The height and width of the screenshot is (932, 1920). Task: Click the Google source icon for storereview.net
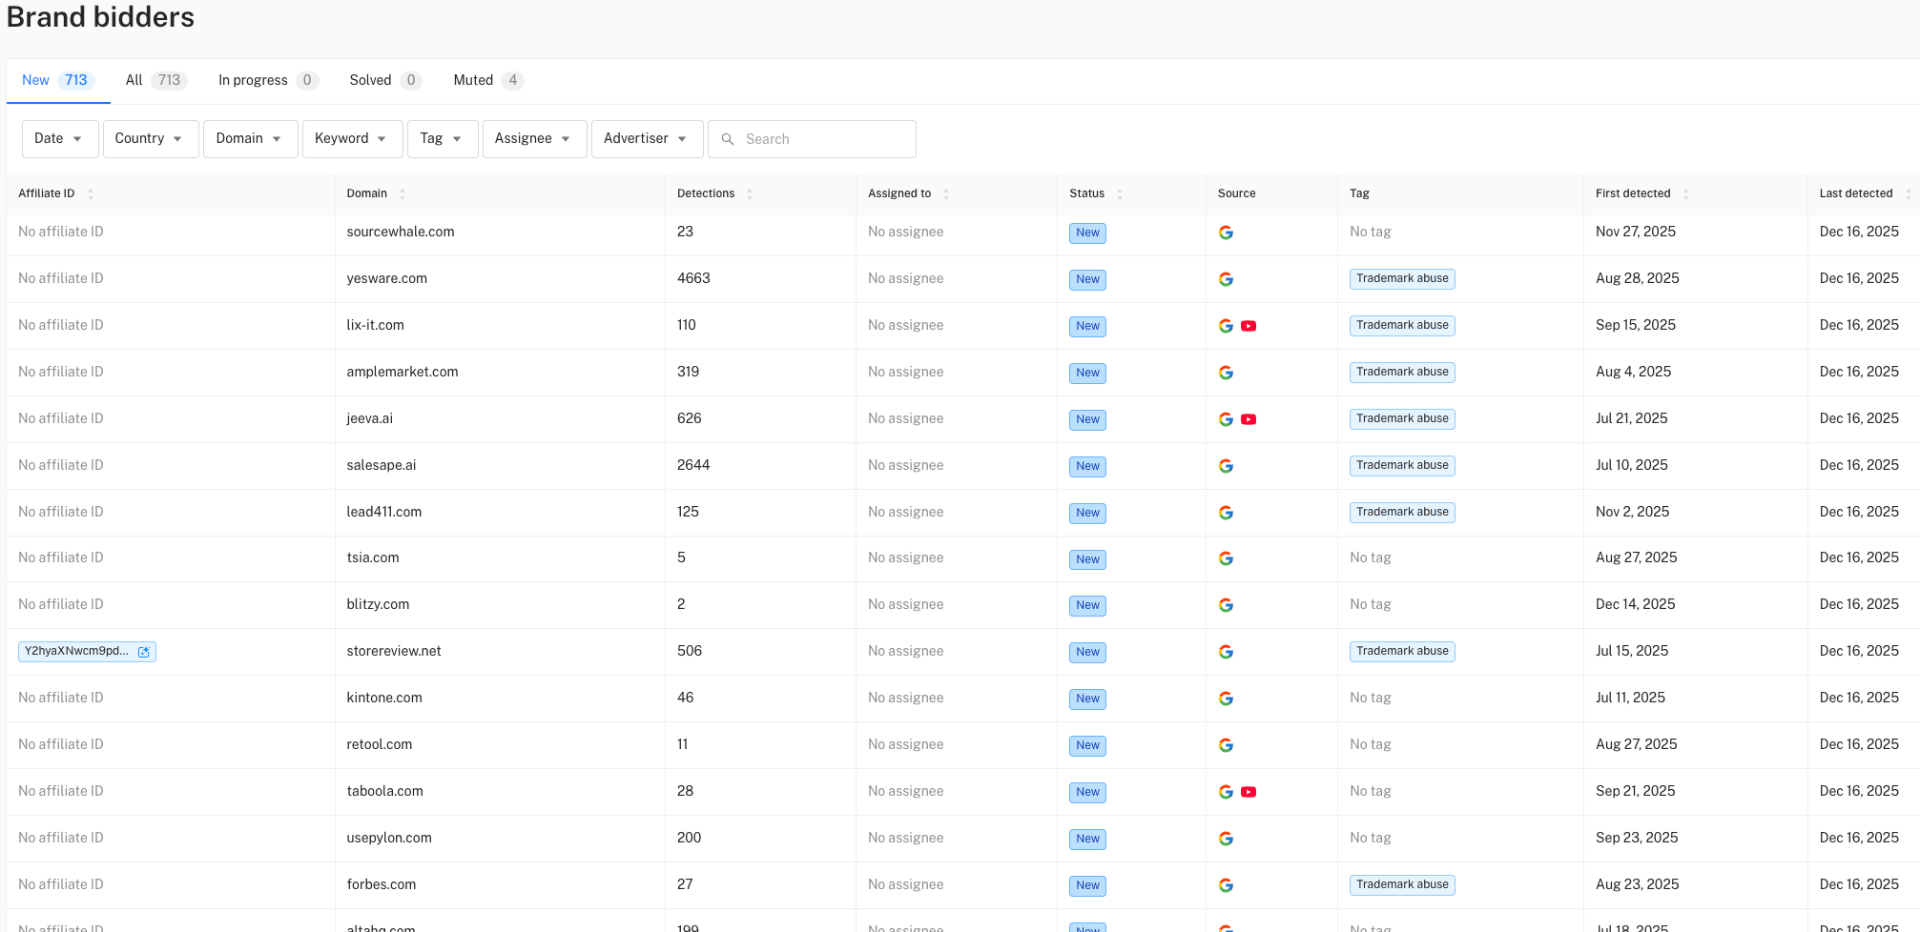click(x=1226, y=652)
